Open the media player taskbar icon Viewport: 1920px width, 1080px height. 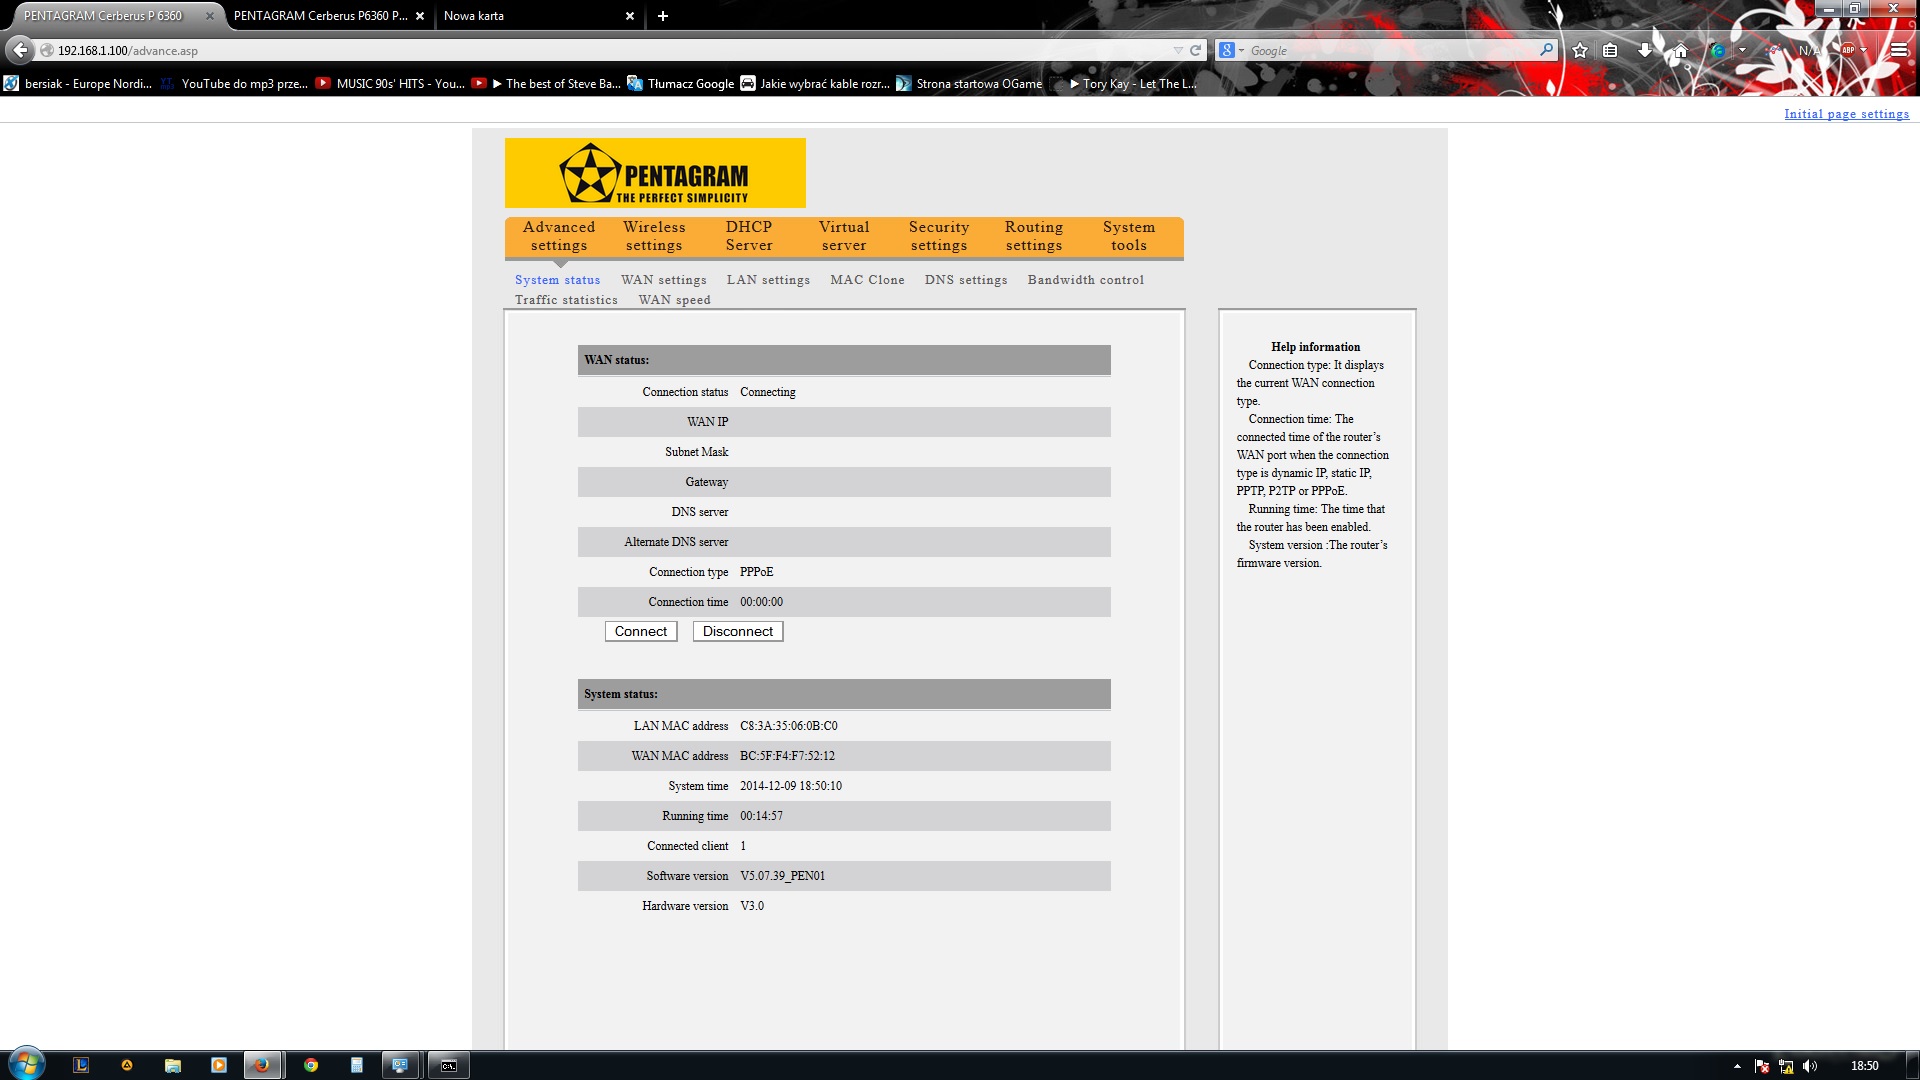[x=219, y=1065]
